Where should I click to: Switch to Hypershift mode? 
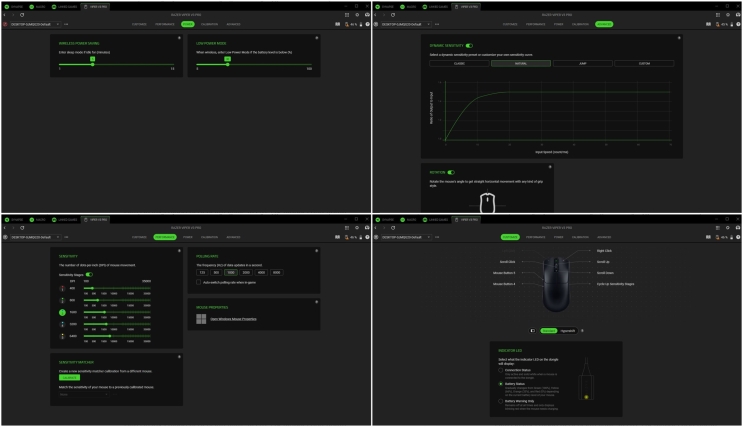pyautogui.click(x=568, y=331)
